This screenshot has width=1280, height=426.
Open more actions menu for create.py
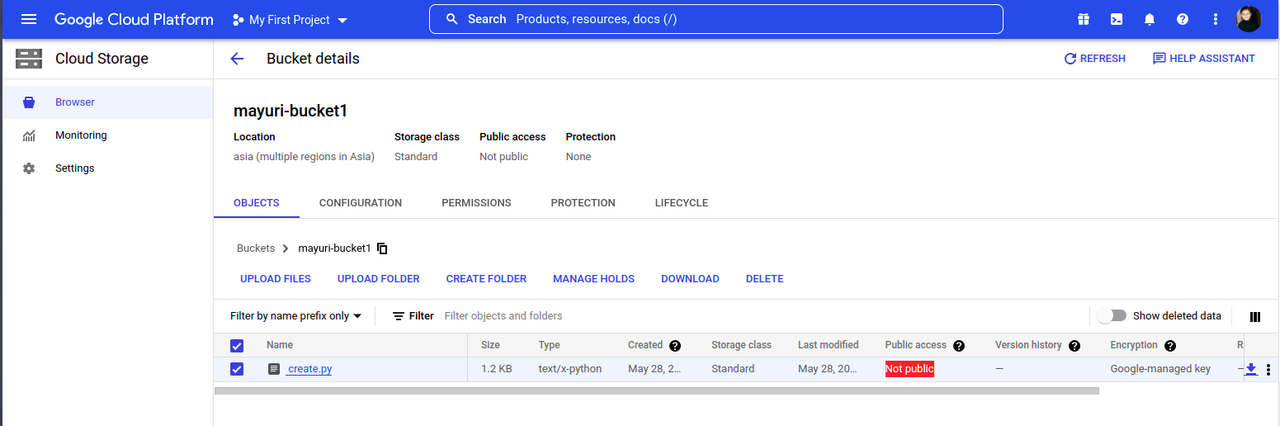[1268, 370]
